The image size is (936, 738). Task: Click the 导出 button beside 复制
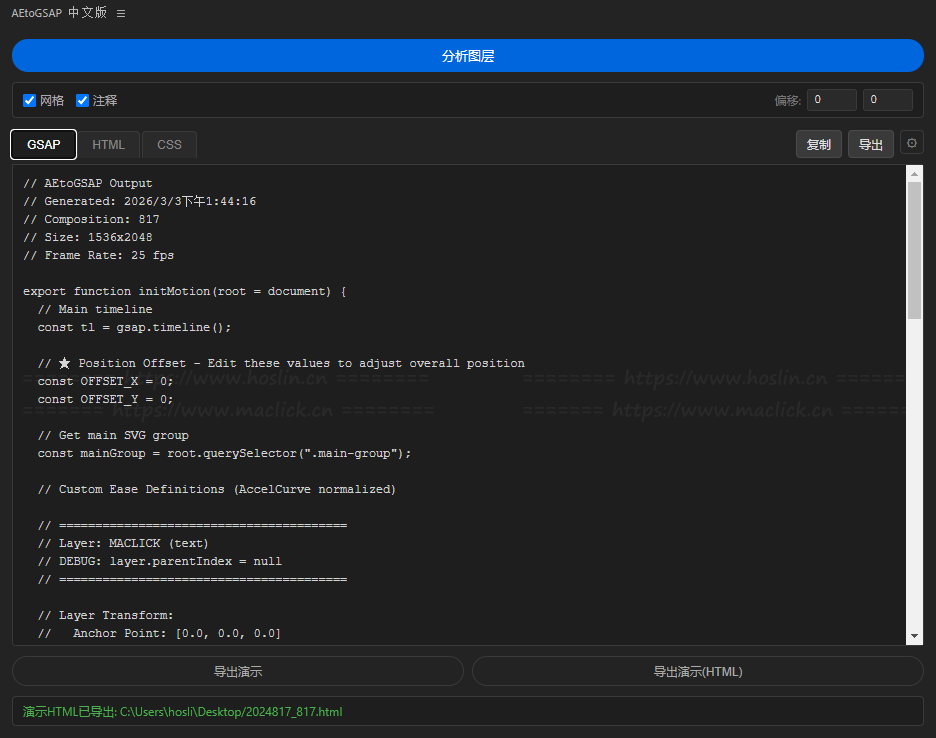coord(870,145)
